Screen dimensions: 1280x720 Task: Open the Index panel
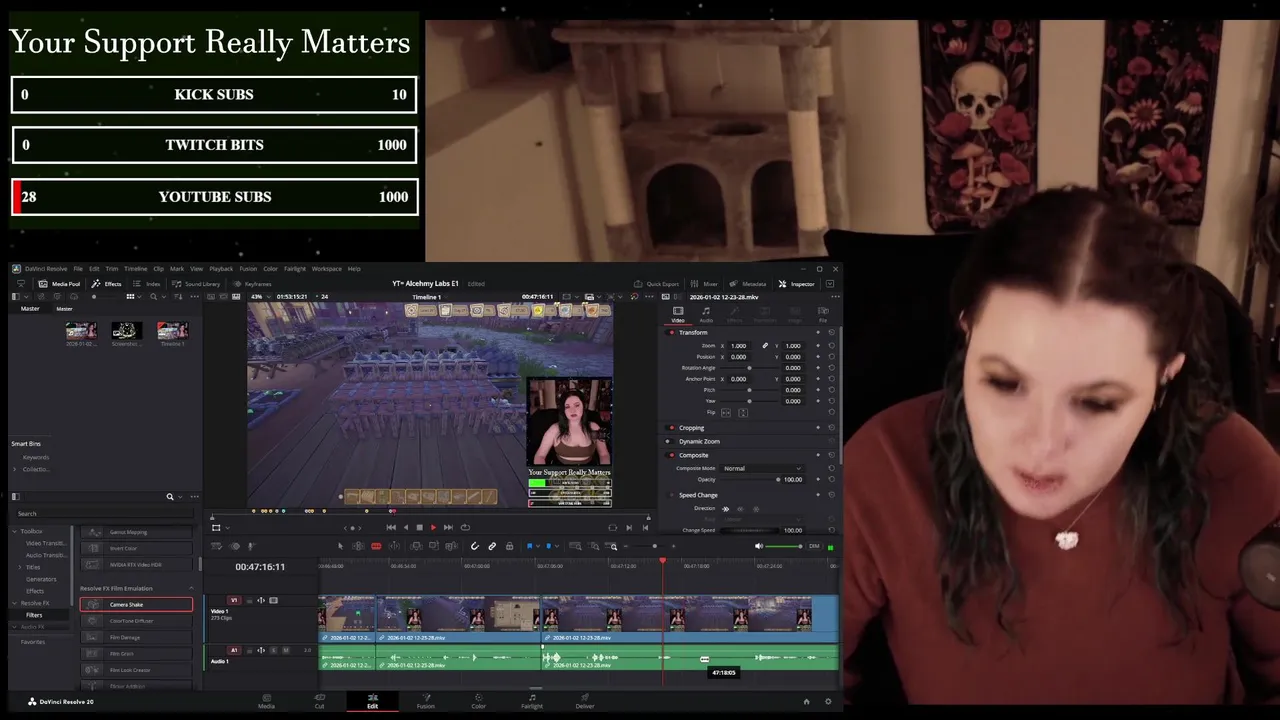click(x=146, y=284)
